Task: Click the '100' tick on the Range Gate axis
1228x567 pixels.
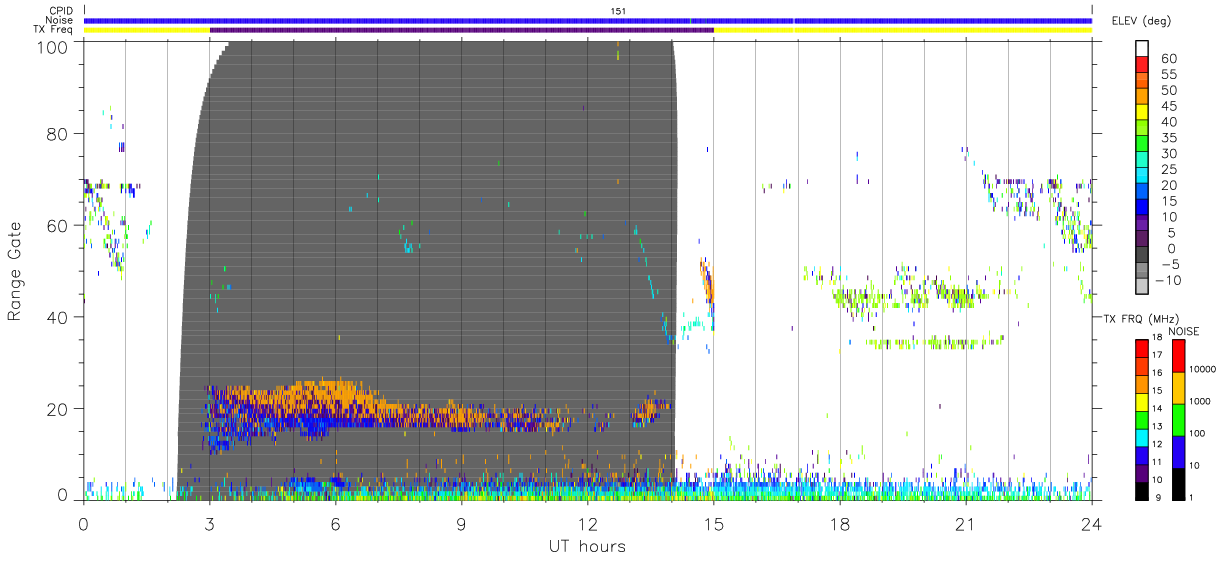Action: click(x=52, y=46)
